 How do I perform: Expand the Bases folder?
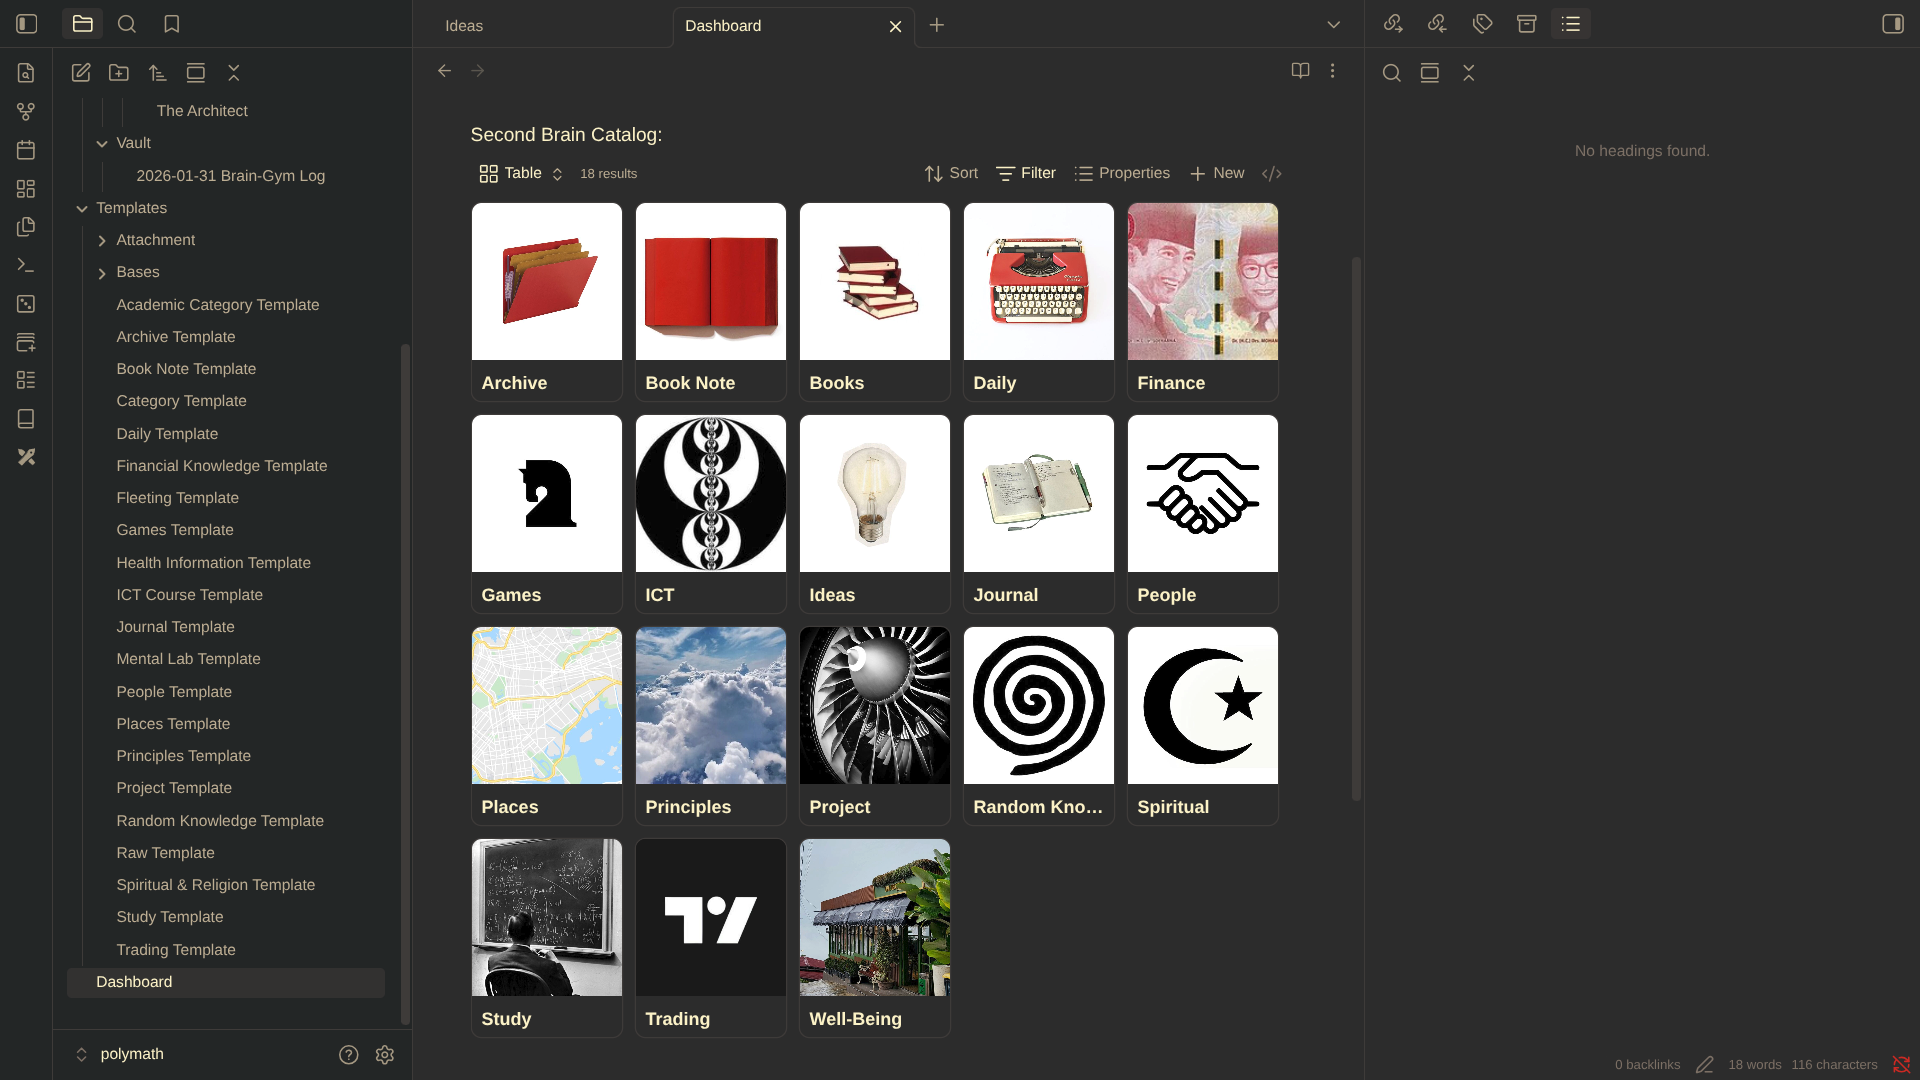pos(102,273)
